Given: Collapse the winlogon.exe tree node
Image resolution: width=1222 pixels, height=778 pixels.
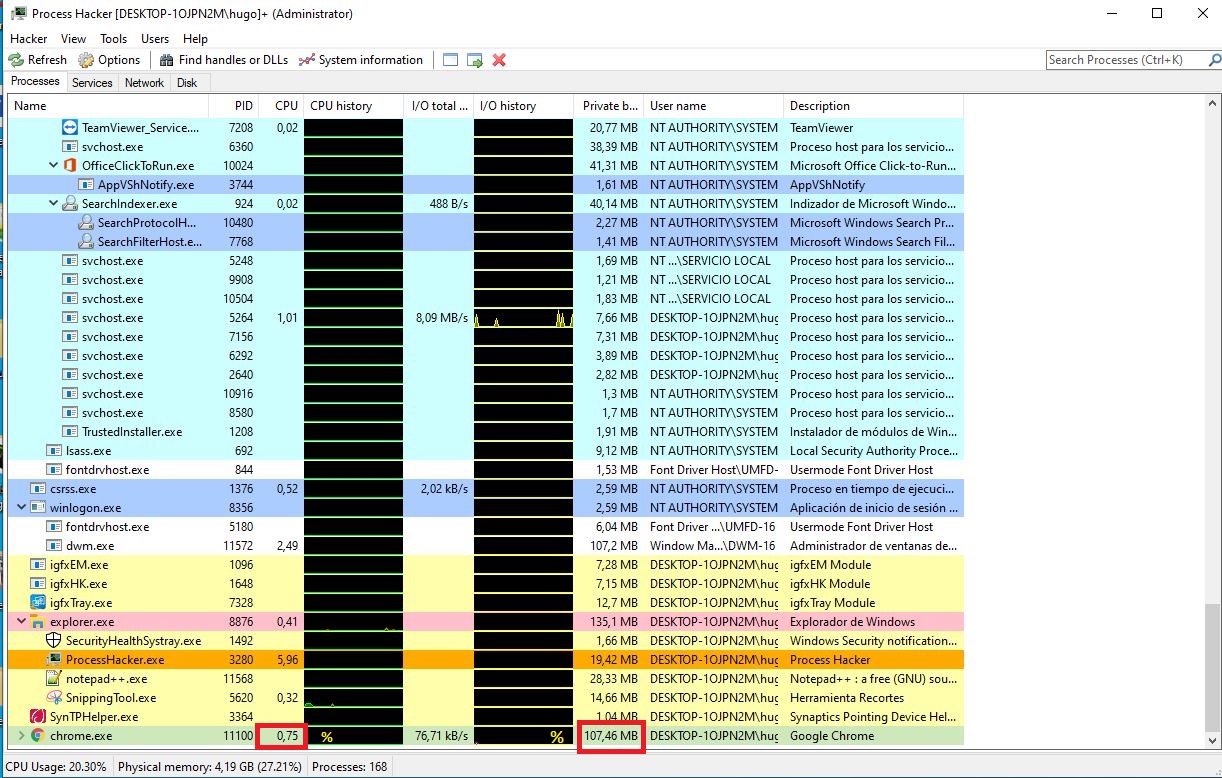Looking at the screenshot, I should click(21, 508).
